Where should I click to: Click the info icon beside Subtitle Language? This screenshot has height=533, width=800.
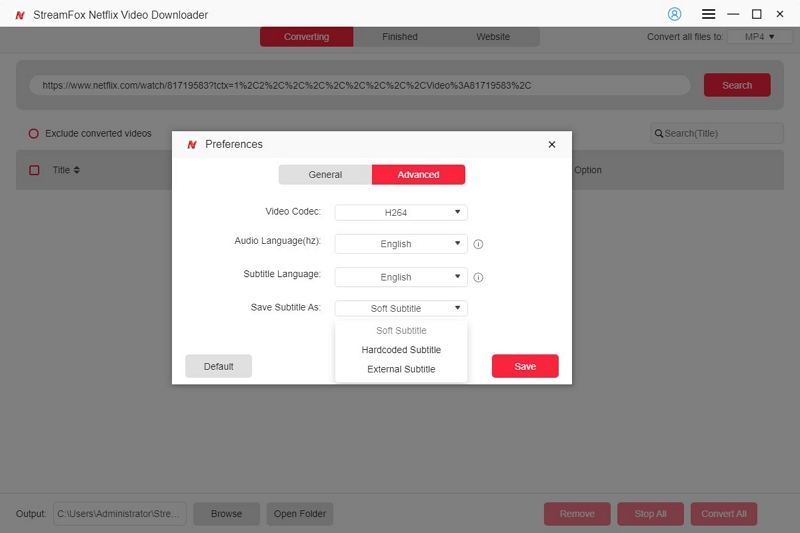tap(478, 277)
